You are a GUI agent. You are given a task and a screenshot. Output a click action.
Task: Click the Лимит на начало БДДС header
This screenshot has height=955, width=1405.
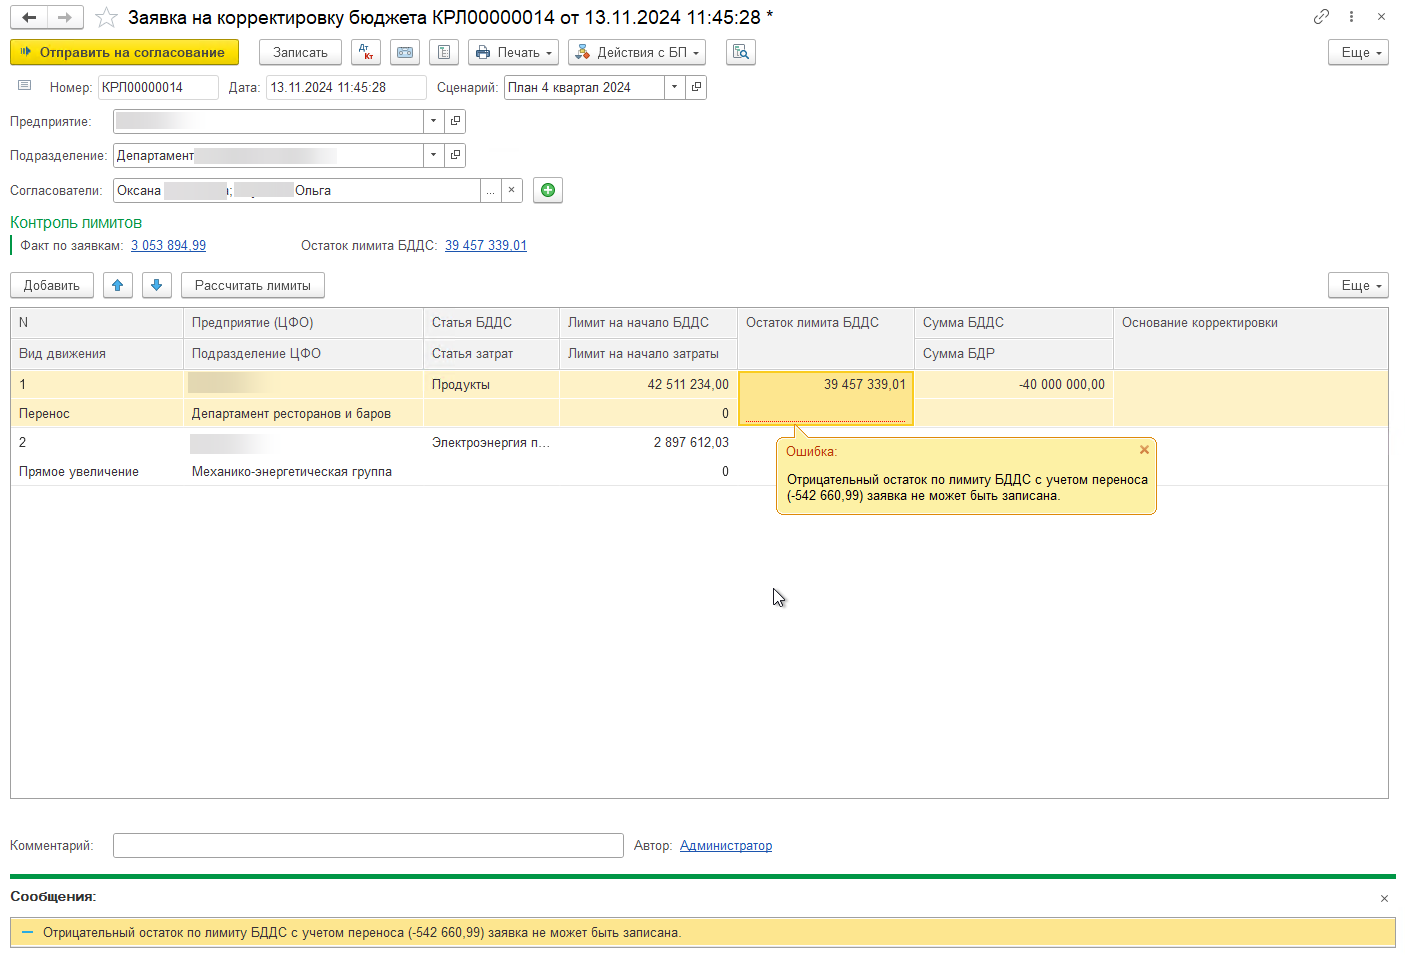point(648,323)
